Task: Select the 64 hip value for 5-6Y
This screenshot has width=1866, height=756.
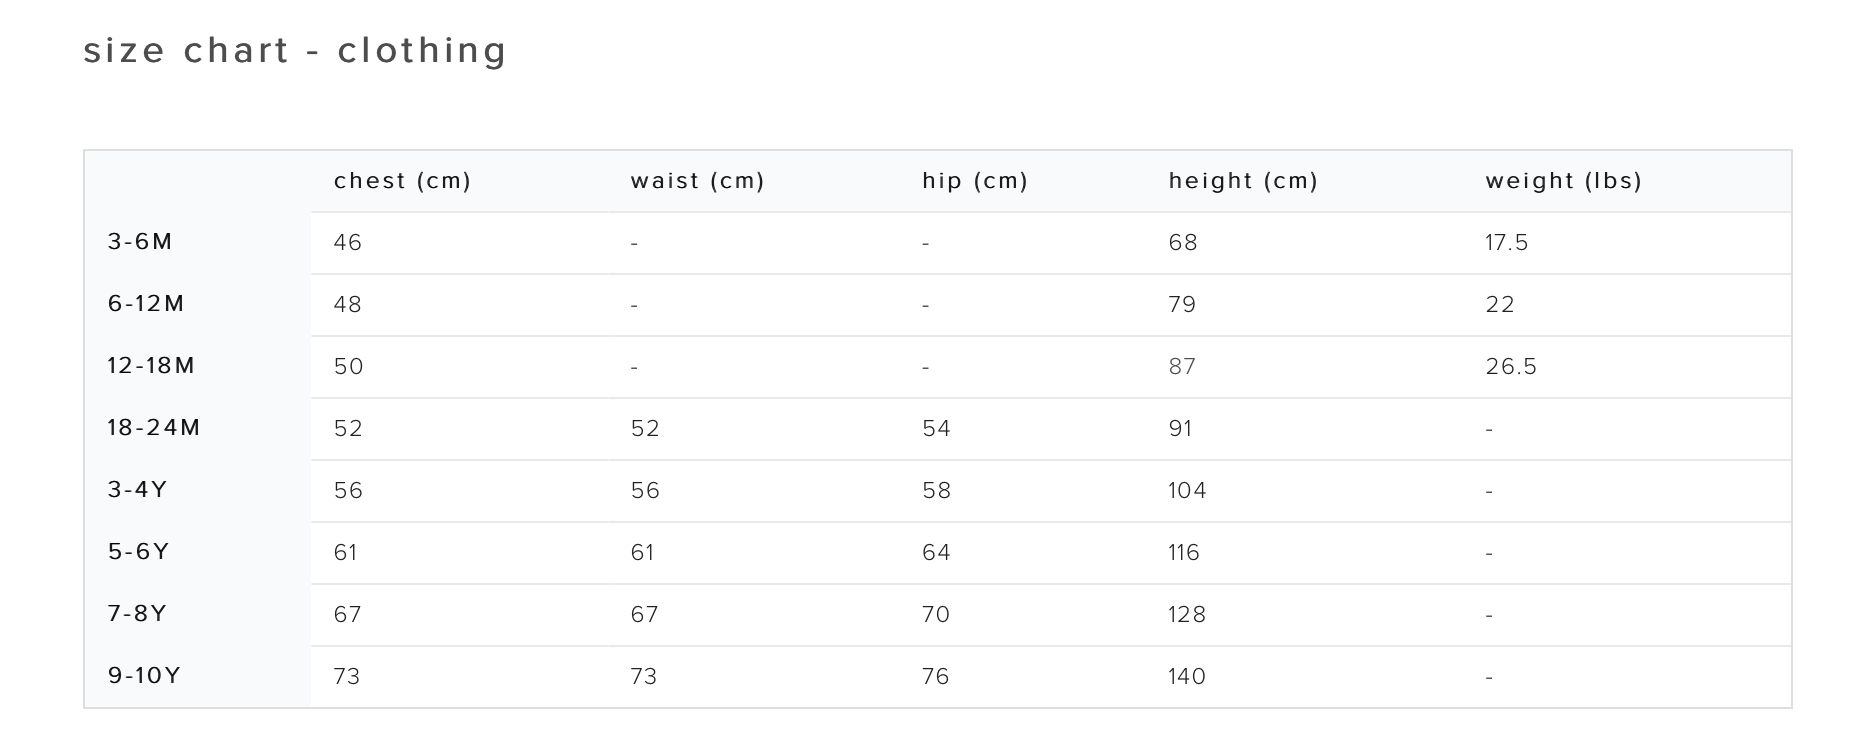Action: [936, 553]
